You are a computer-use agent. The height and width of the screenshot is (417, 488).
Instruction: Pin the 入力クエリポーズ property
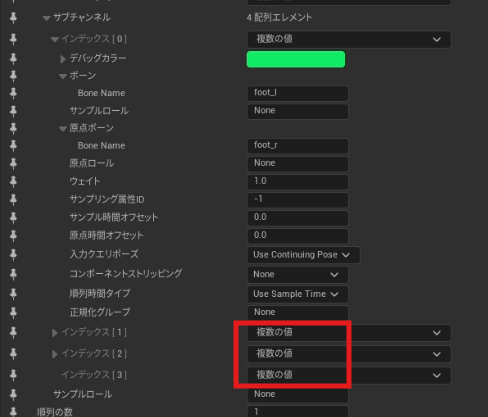[13, 255]
